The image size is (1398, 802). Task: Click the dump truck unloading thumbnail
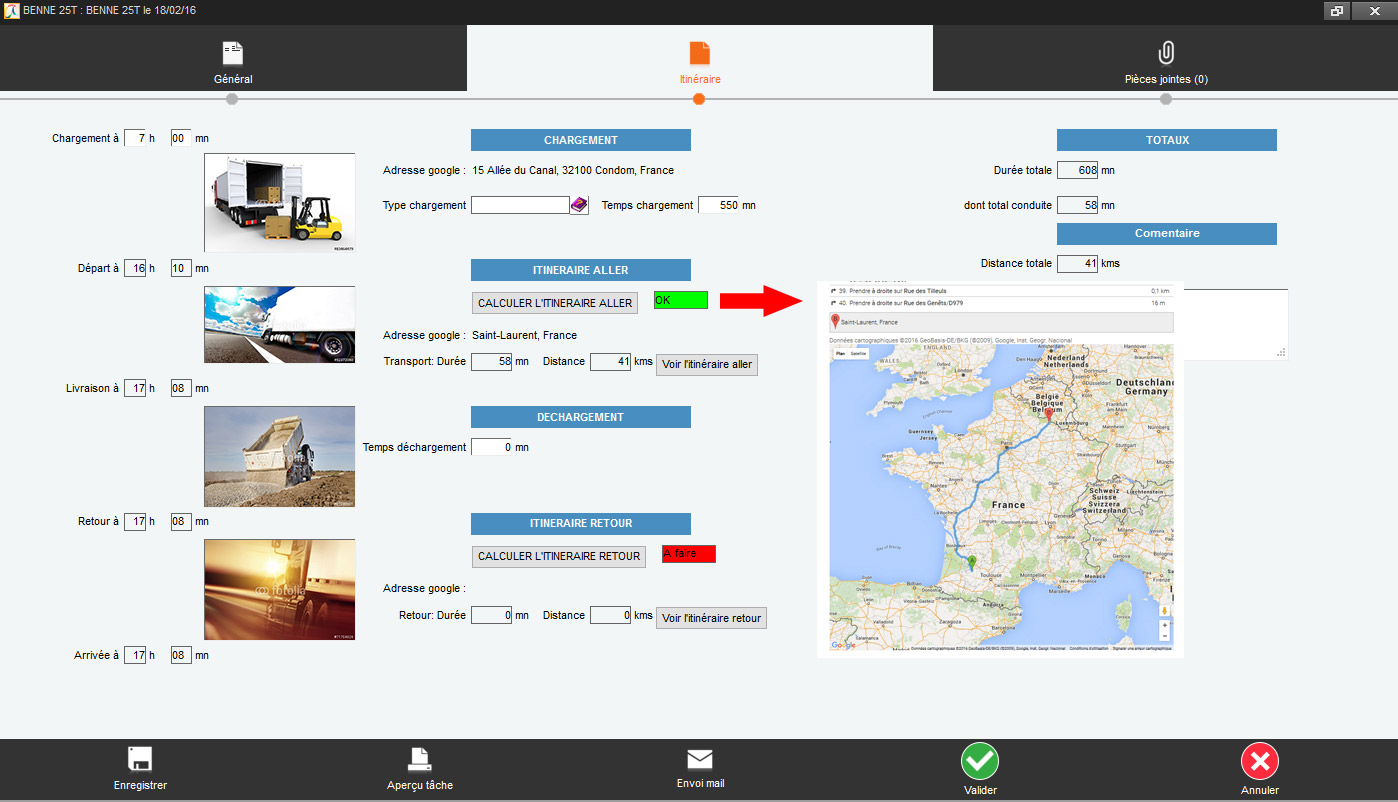280,456
